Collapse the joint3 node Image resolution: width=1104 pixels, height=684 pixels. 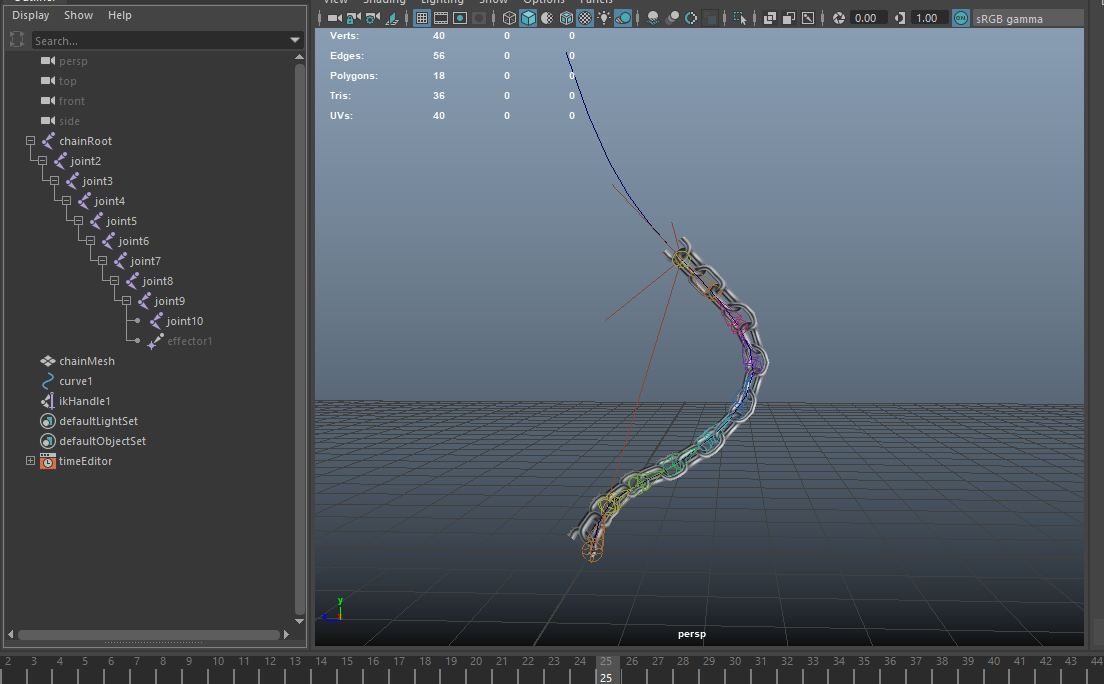[54, 181]
